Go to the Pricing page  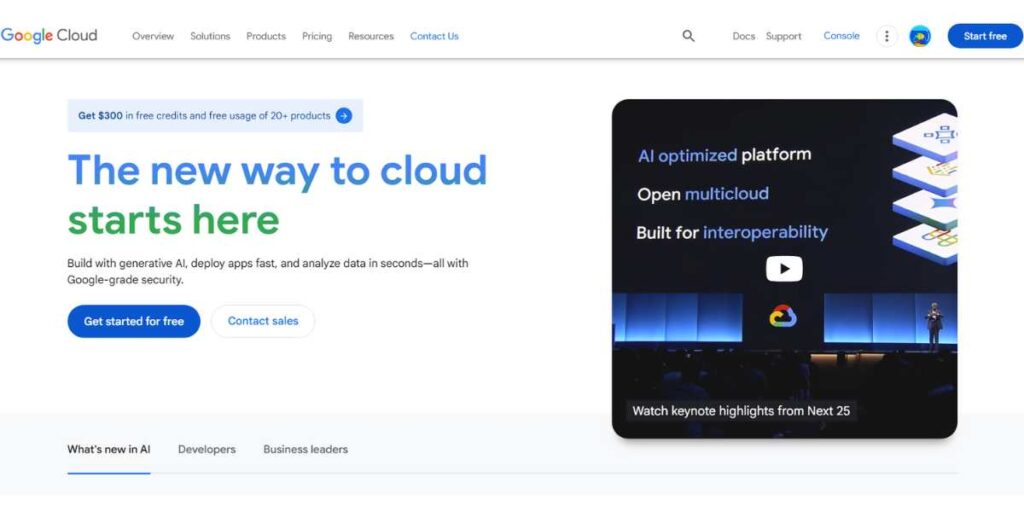click(x=317, y=36)
